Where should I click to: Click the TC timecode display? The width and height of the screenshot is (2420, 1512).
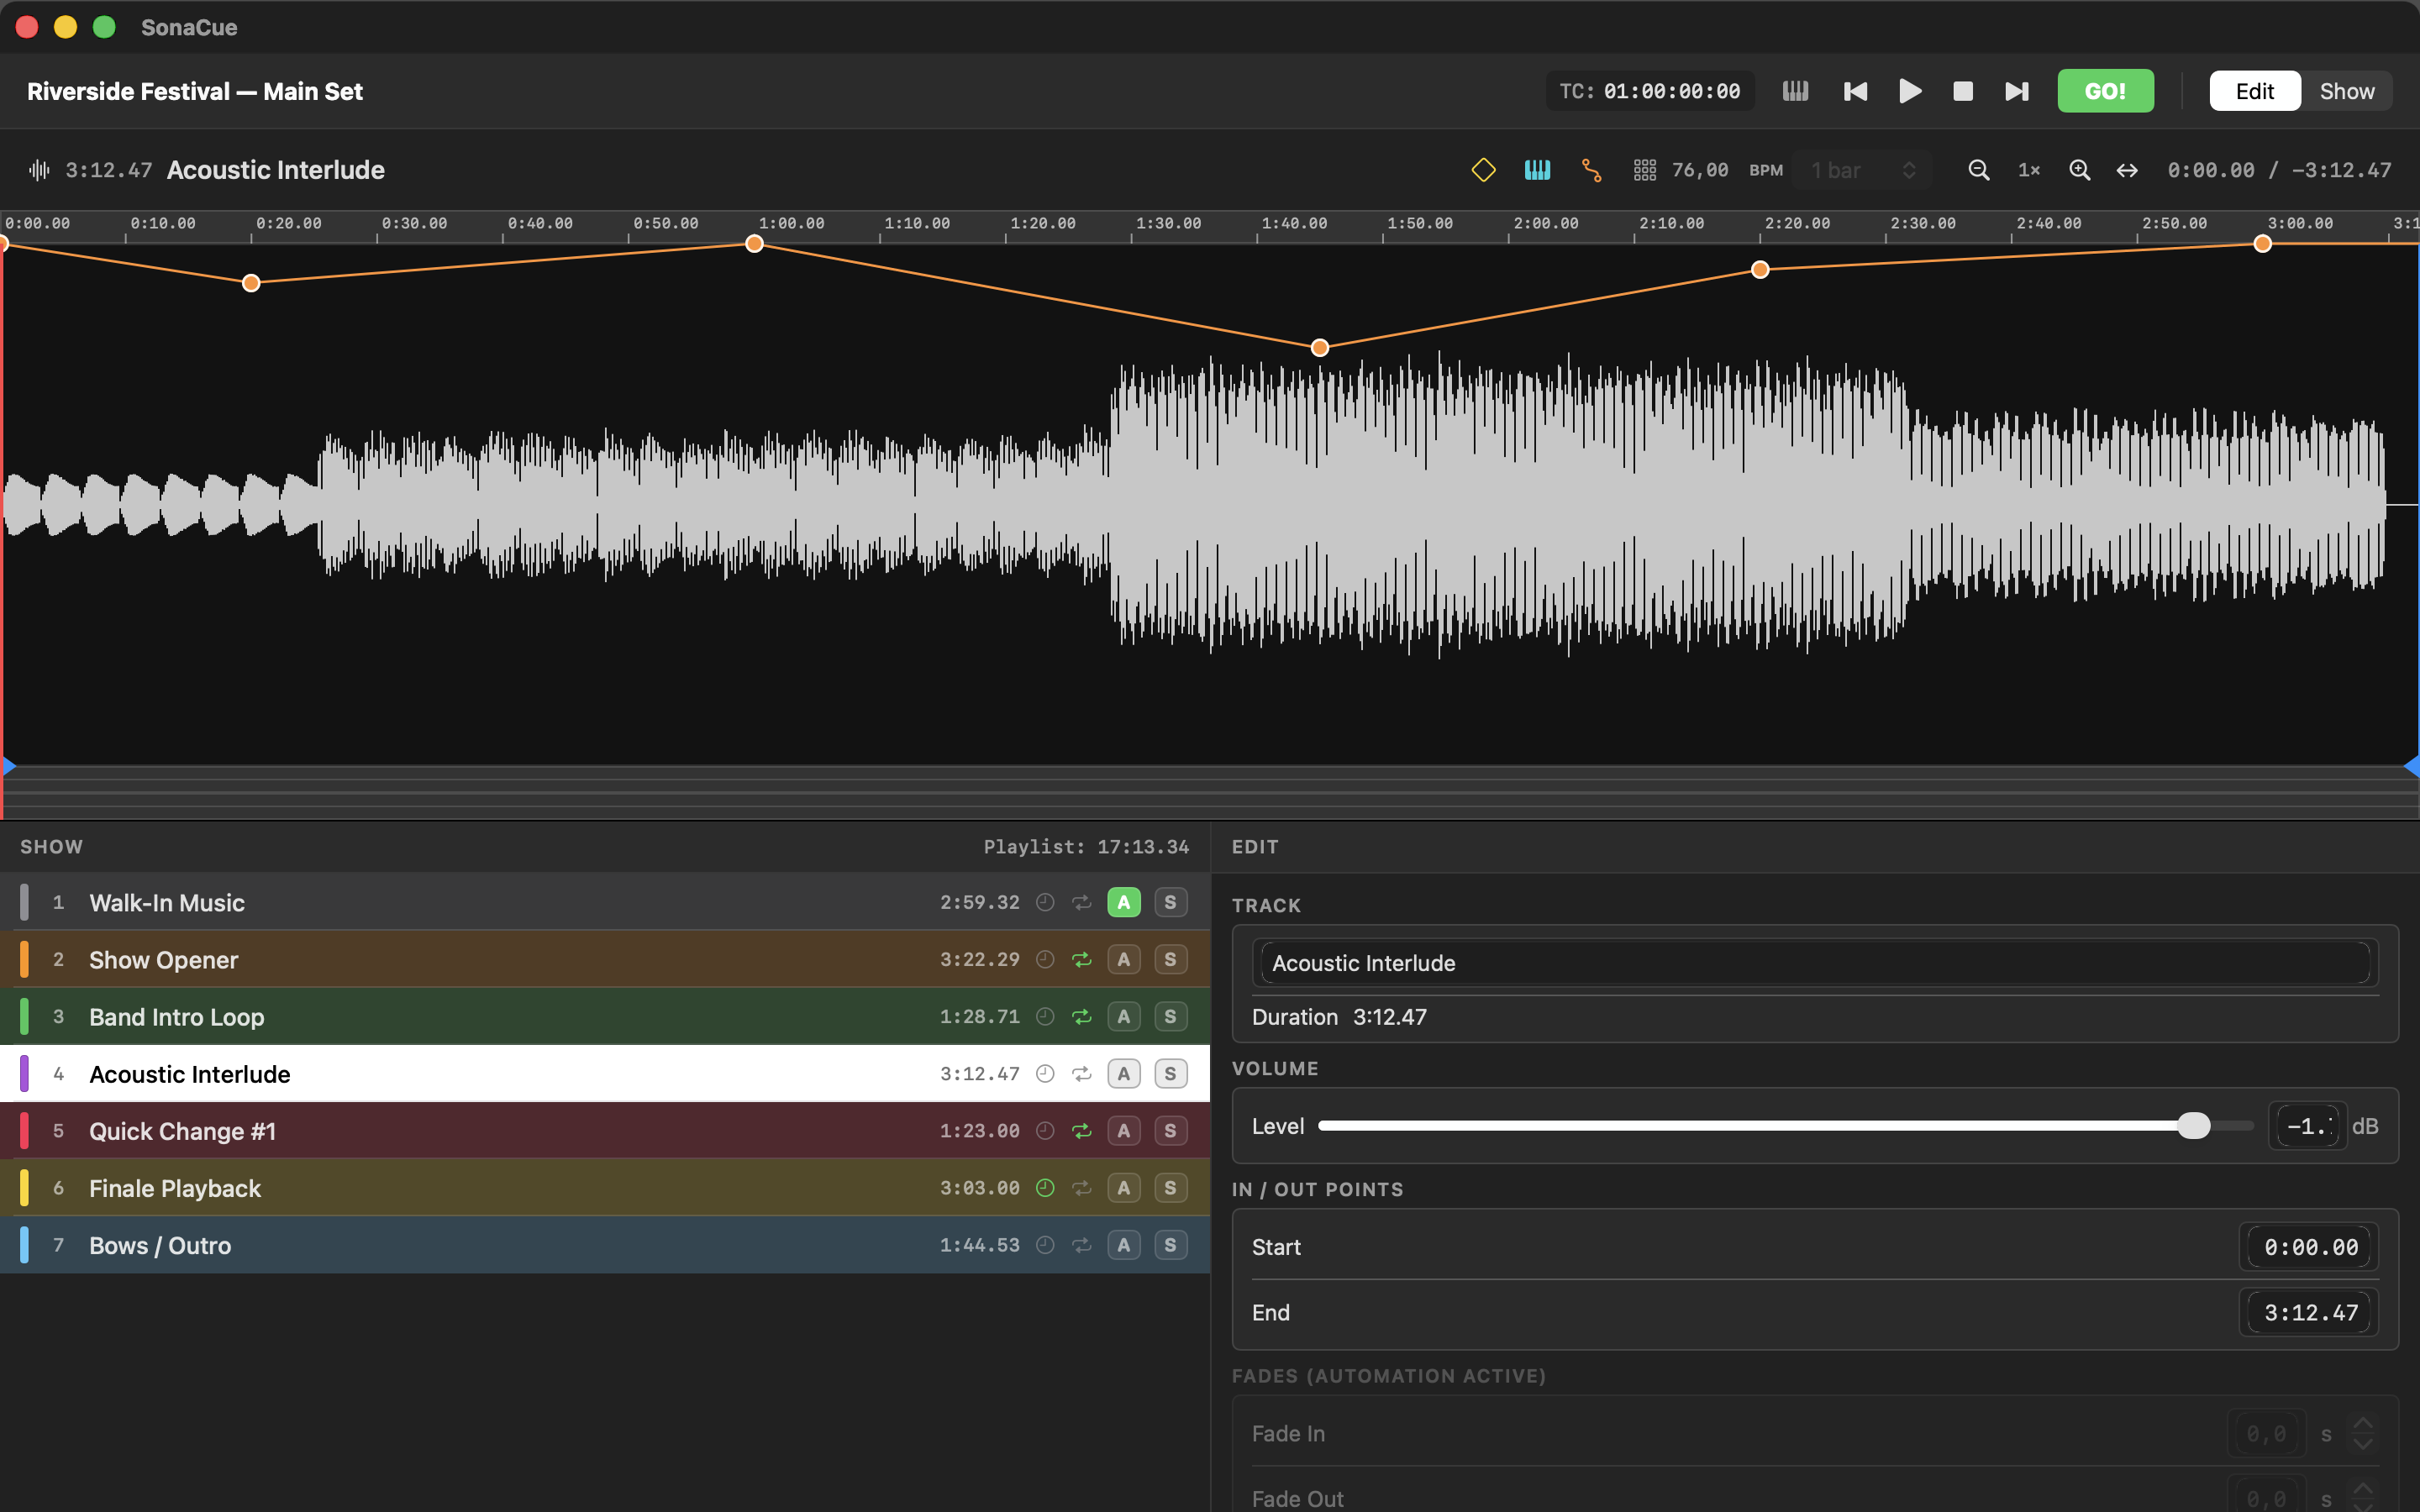[1650, 91]
